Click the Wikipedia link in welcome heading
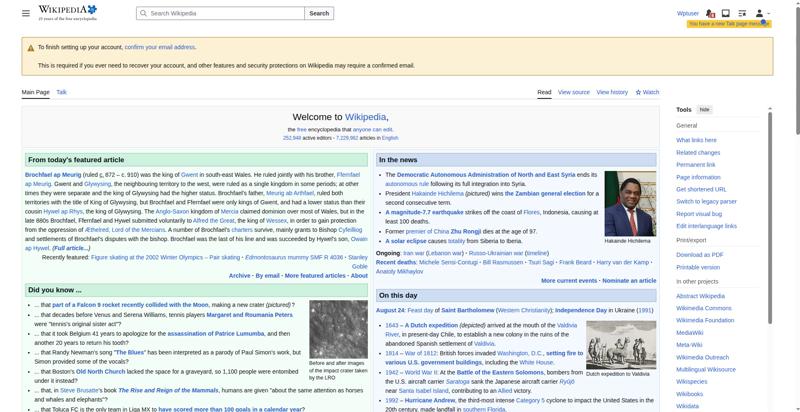The height and width of the screenshot is (412, 800). (365, 117)
